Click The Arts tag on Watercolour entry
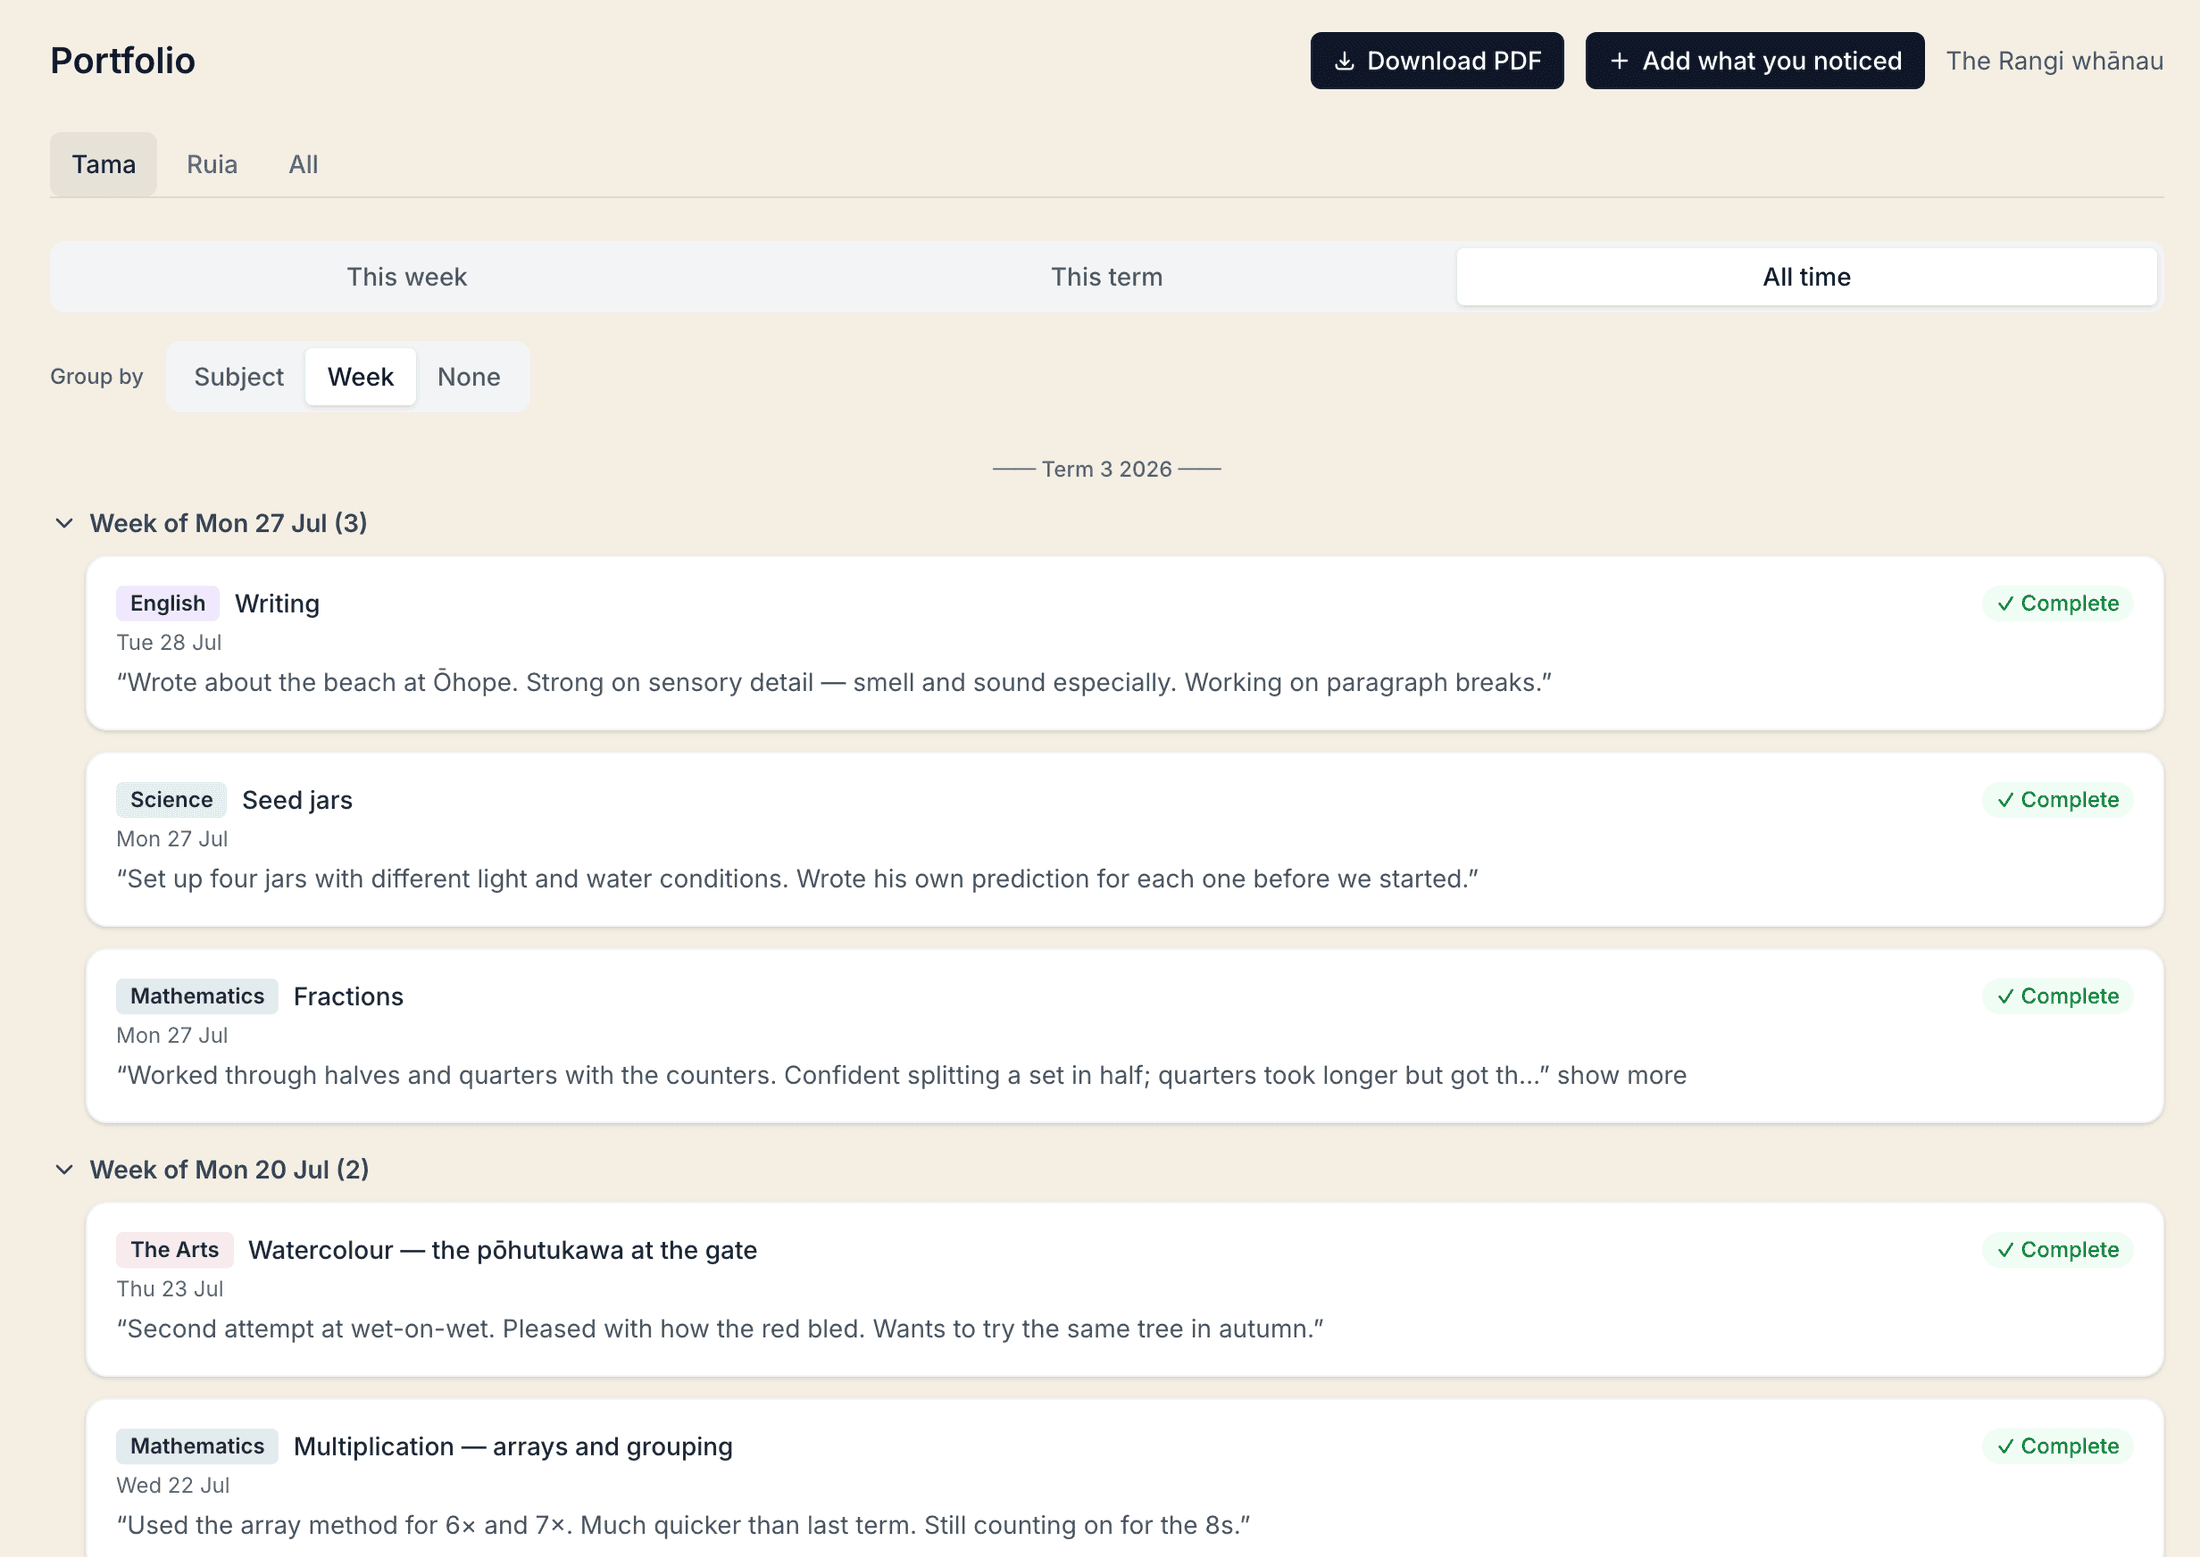2200x1557 pixels. click(x=174, y=1250)
